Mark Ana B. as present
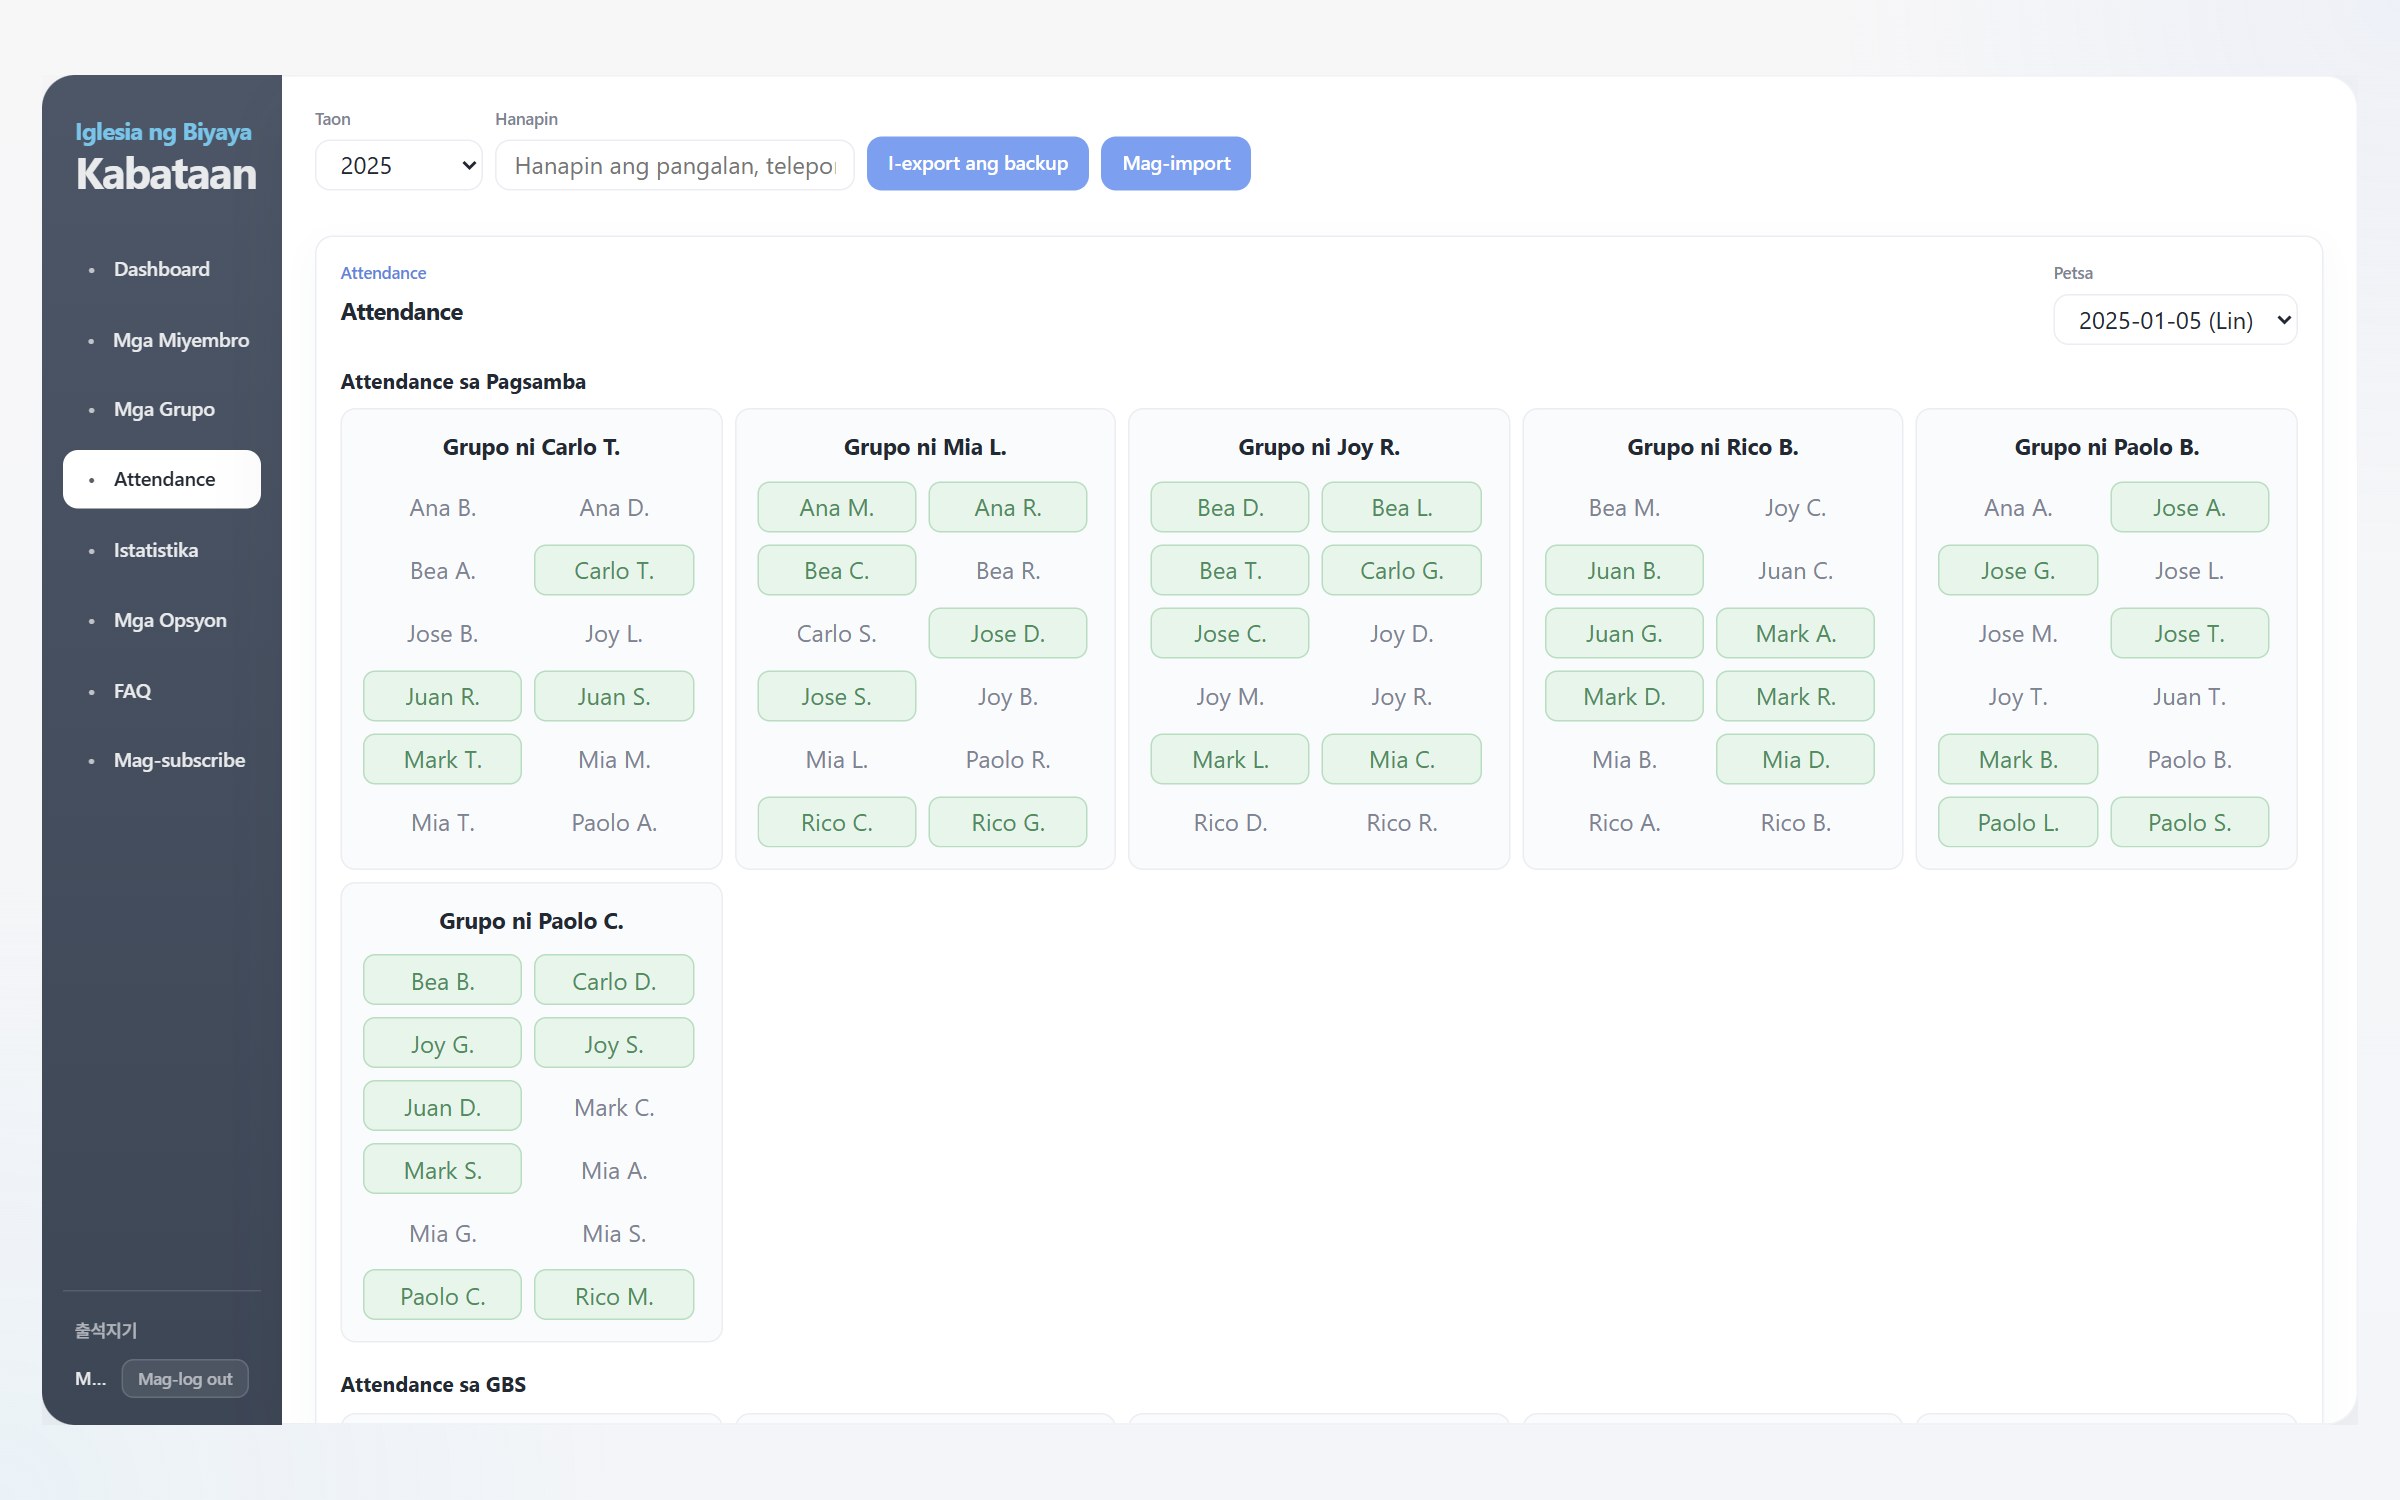 click(442, 507)
